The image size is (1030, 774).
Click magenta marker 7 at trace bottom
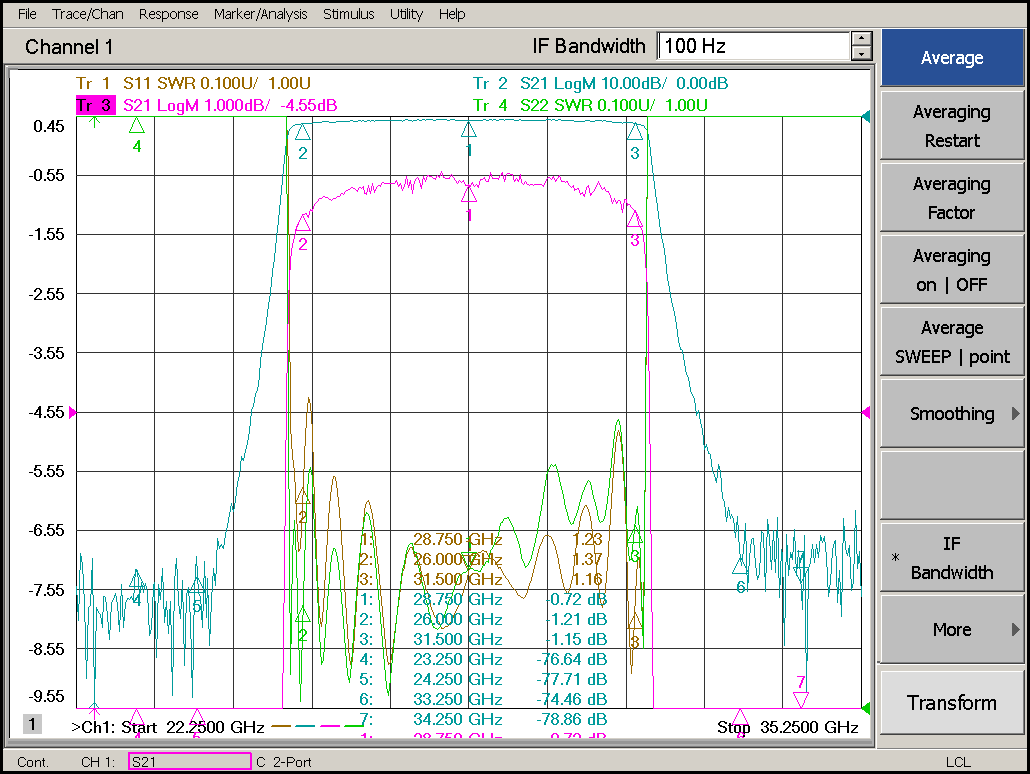800,698
